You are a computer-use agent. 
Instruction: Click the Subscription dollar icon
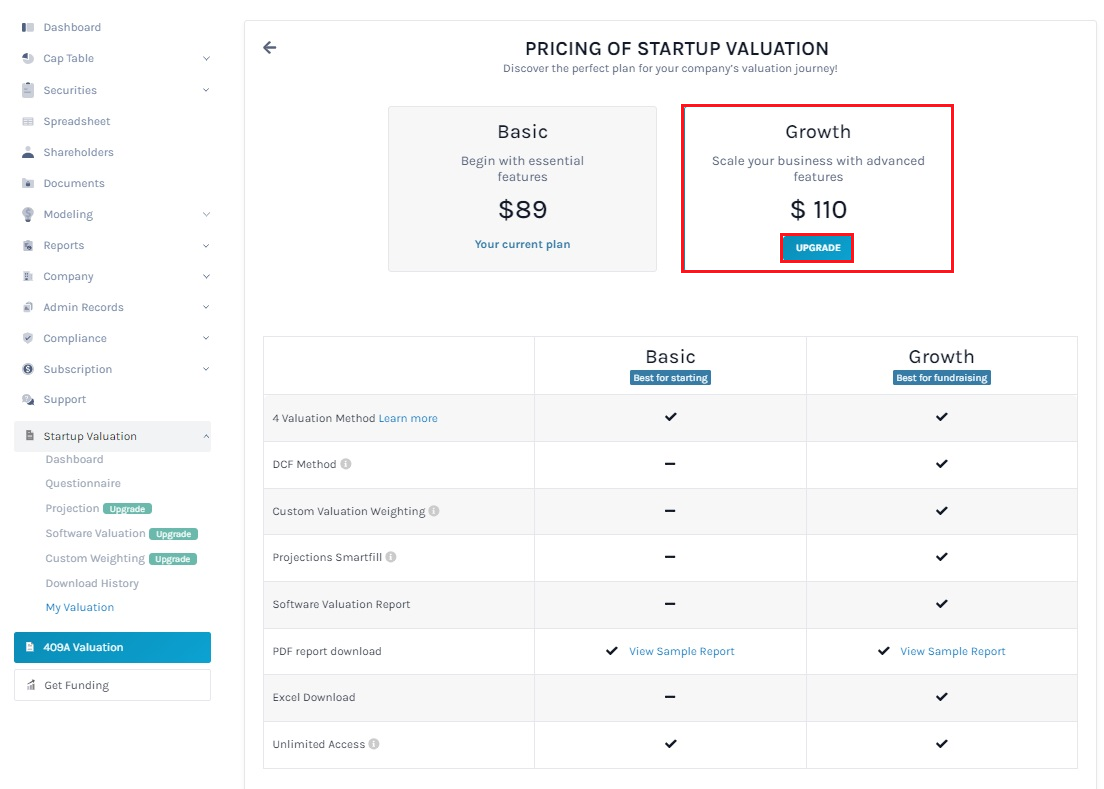[28, 369]
